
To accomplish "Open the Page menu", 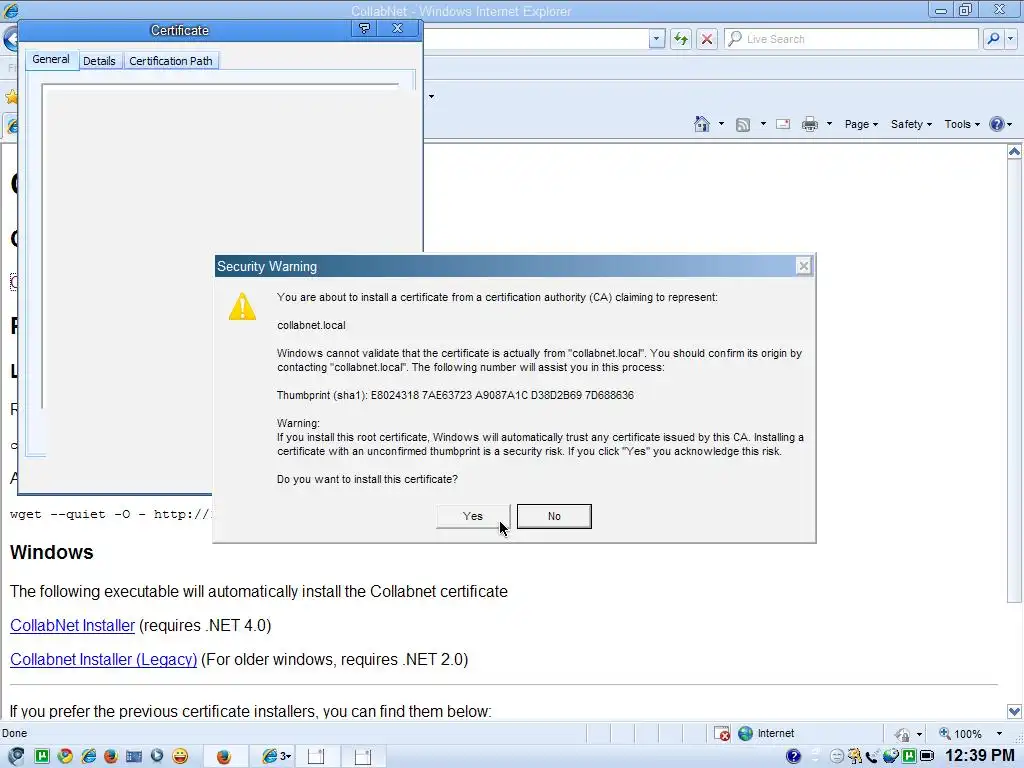I will coord(861,124).
